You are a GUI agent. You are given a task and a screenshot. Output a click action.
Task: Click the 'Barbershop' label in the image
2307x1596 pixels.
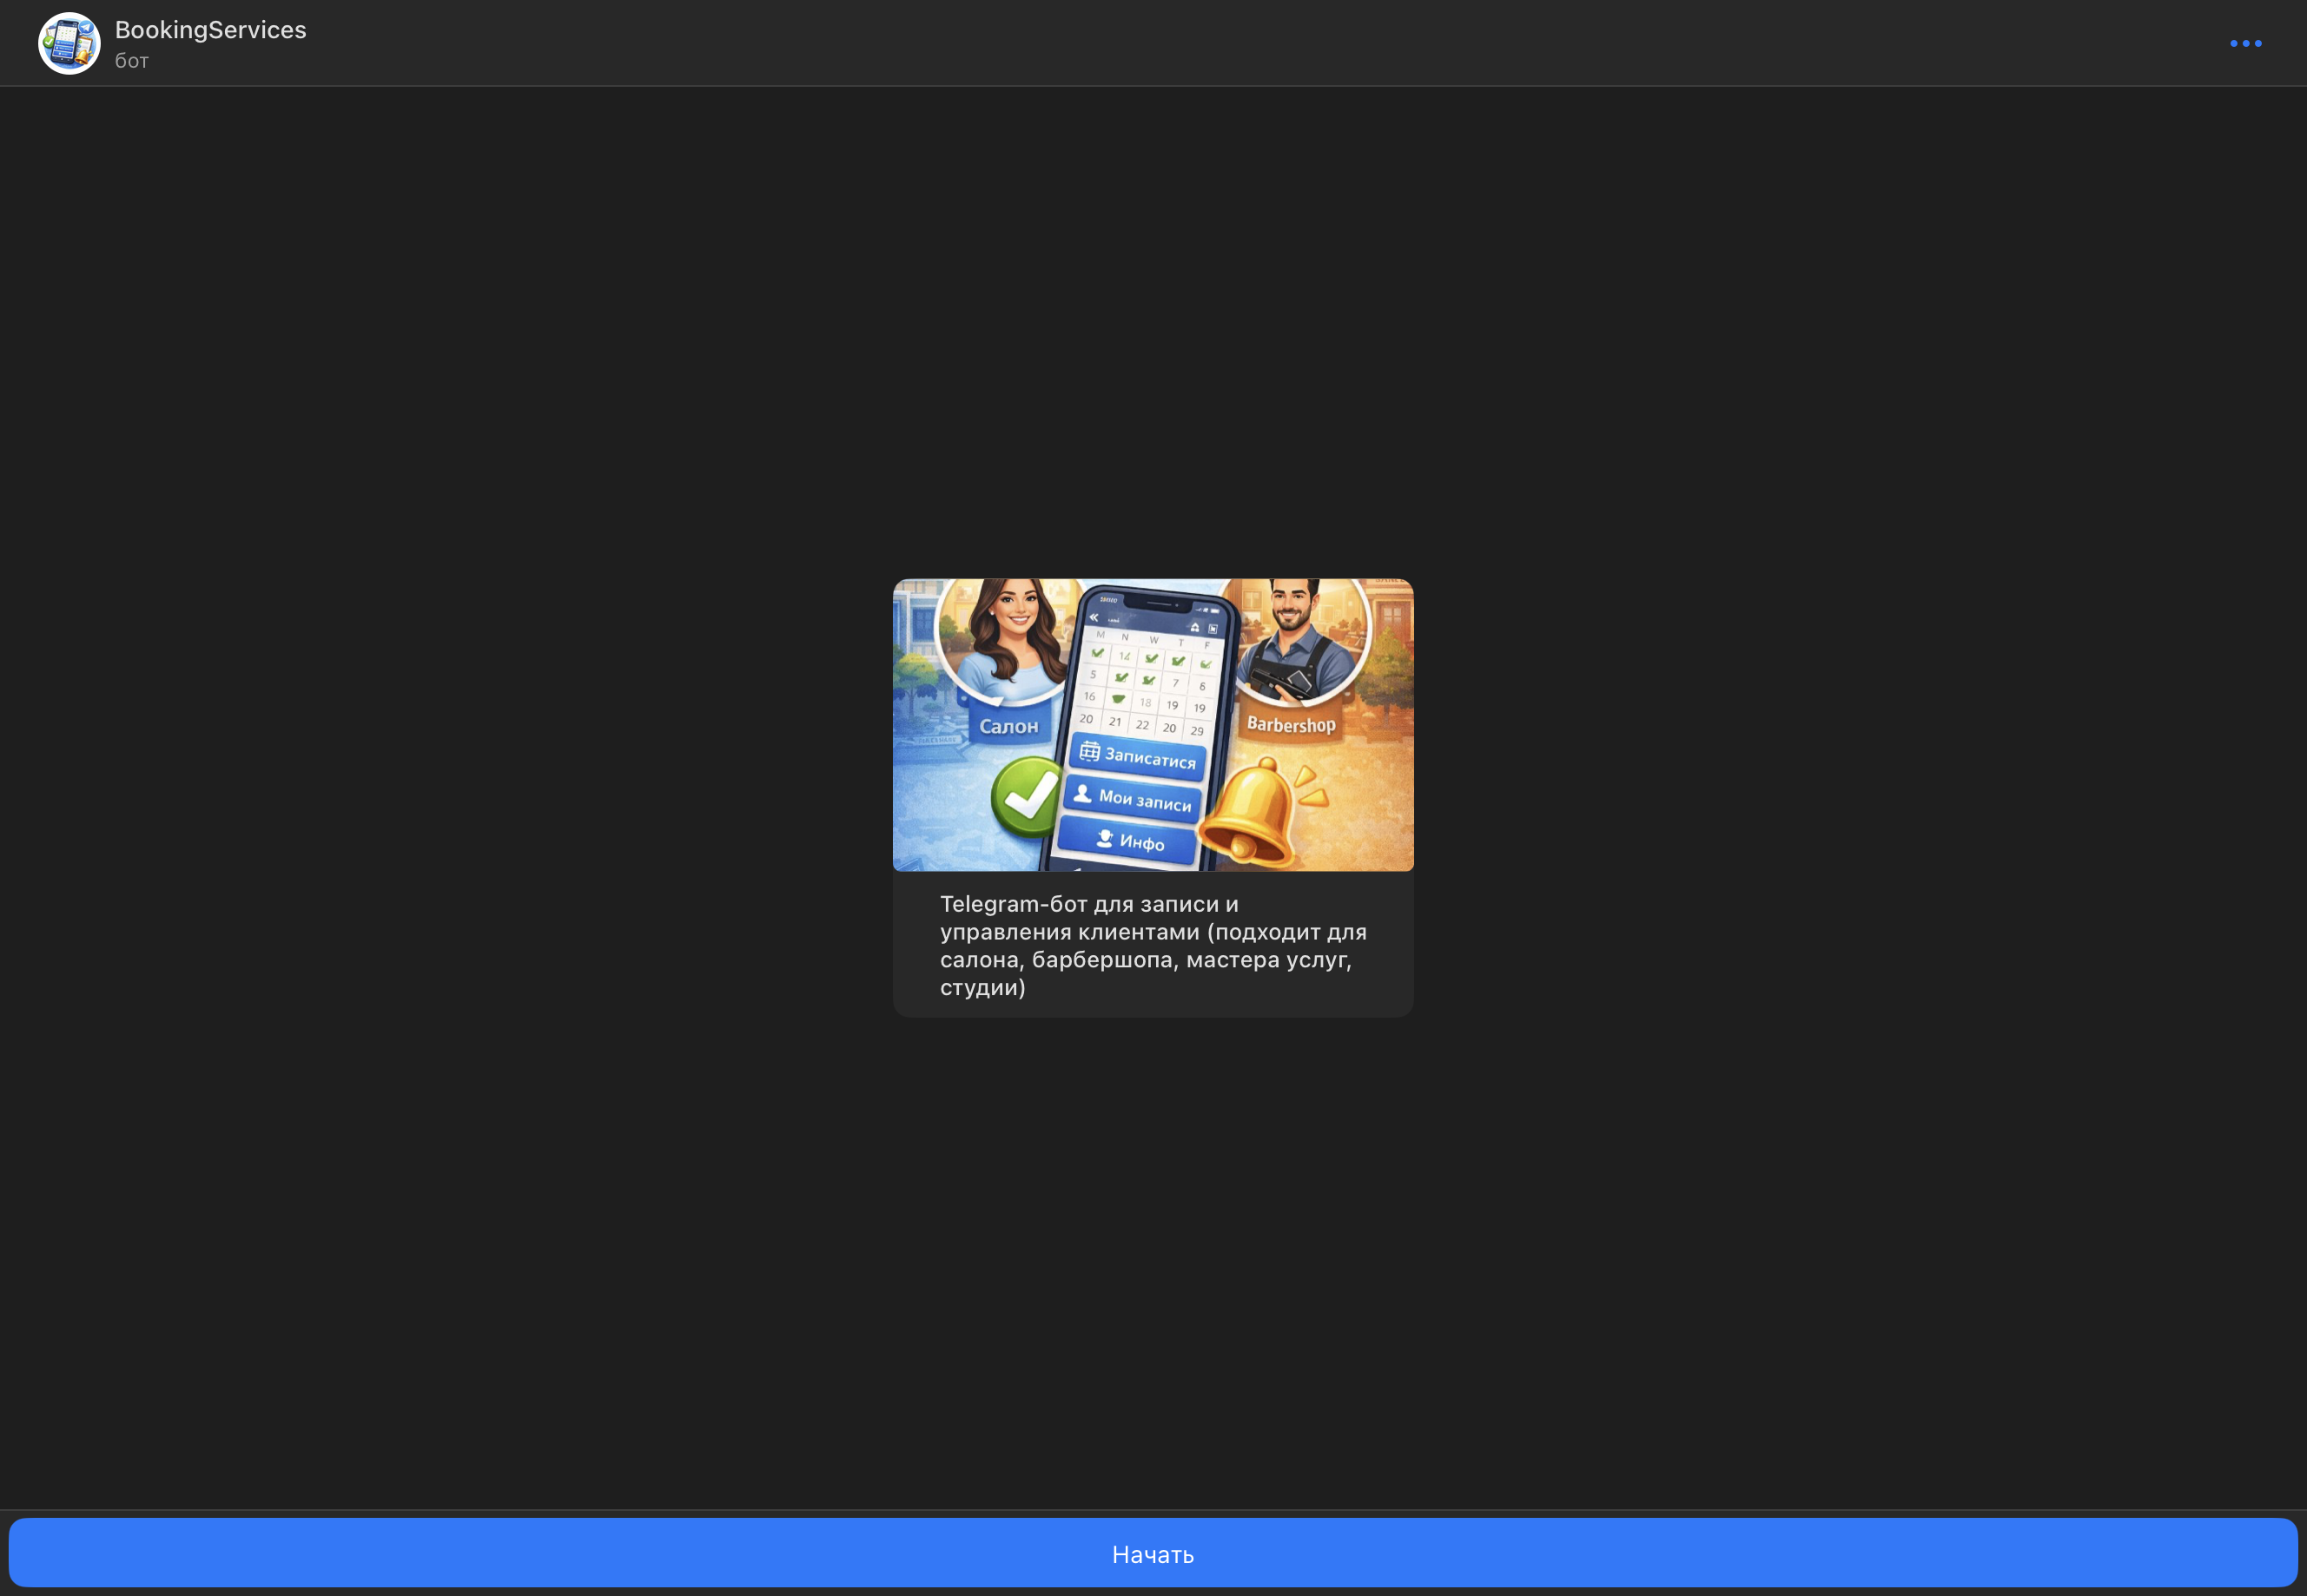coord(1290,724)
